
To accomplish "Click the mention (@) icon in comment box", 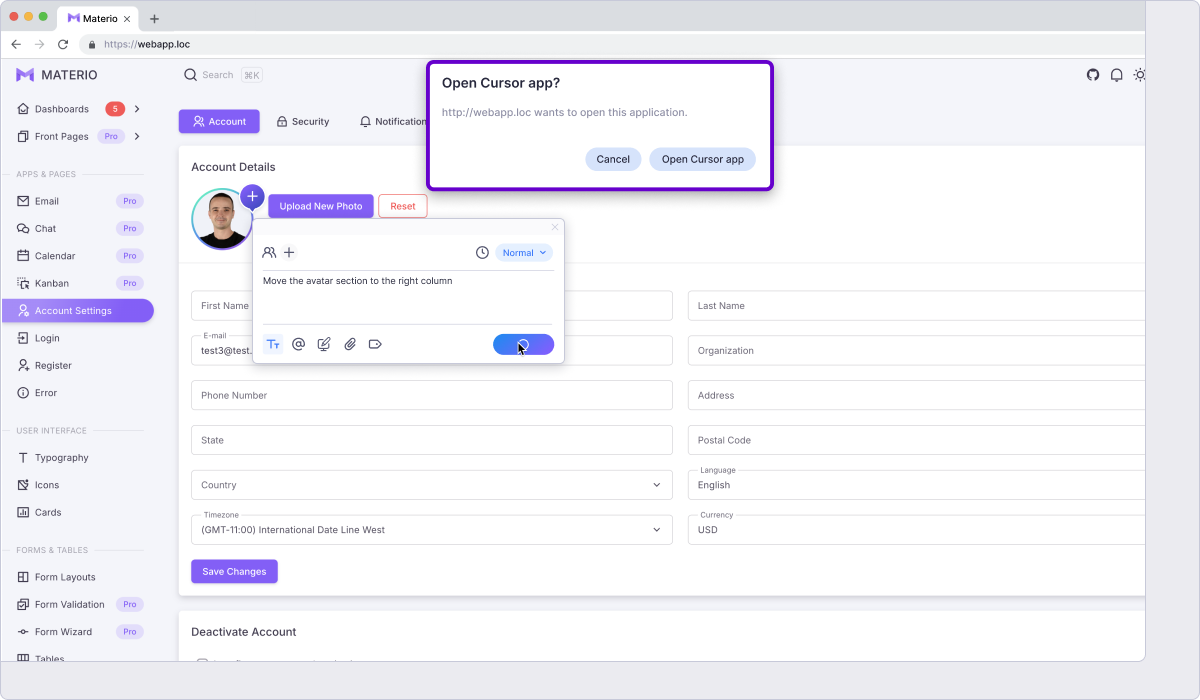I will (x=298, y=344).
